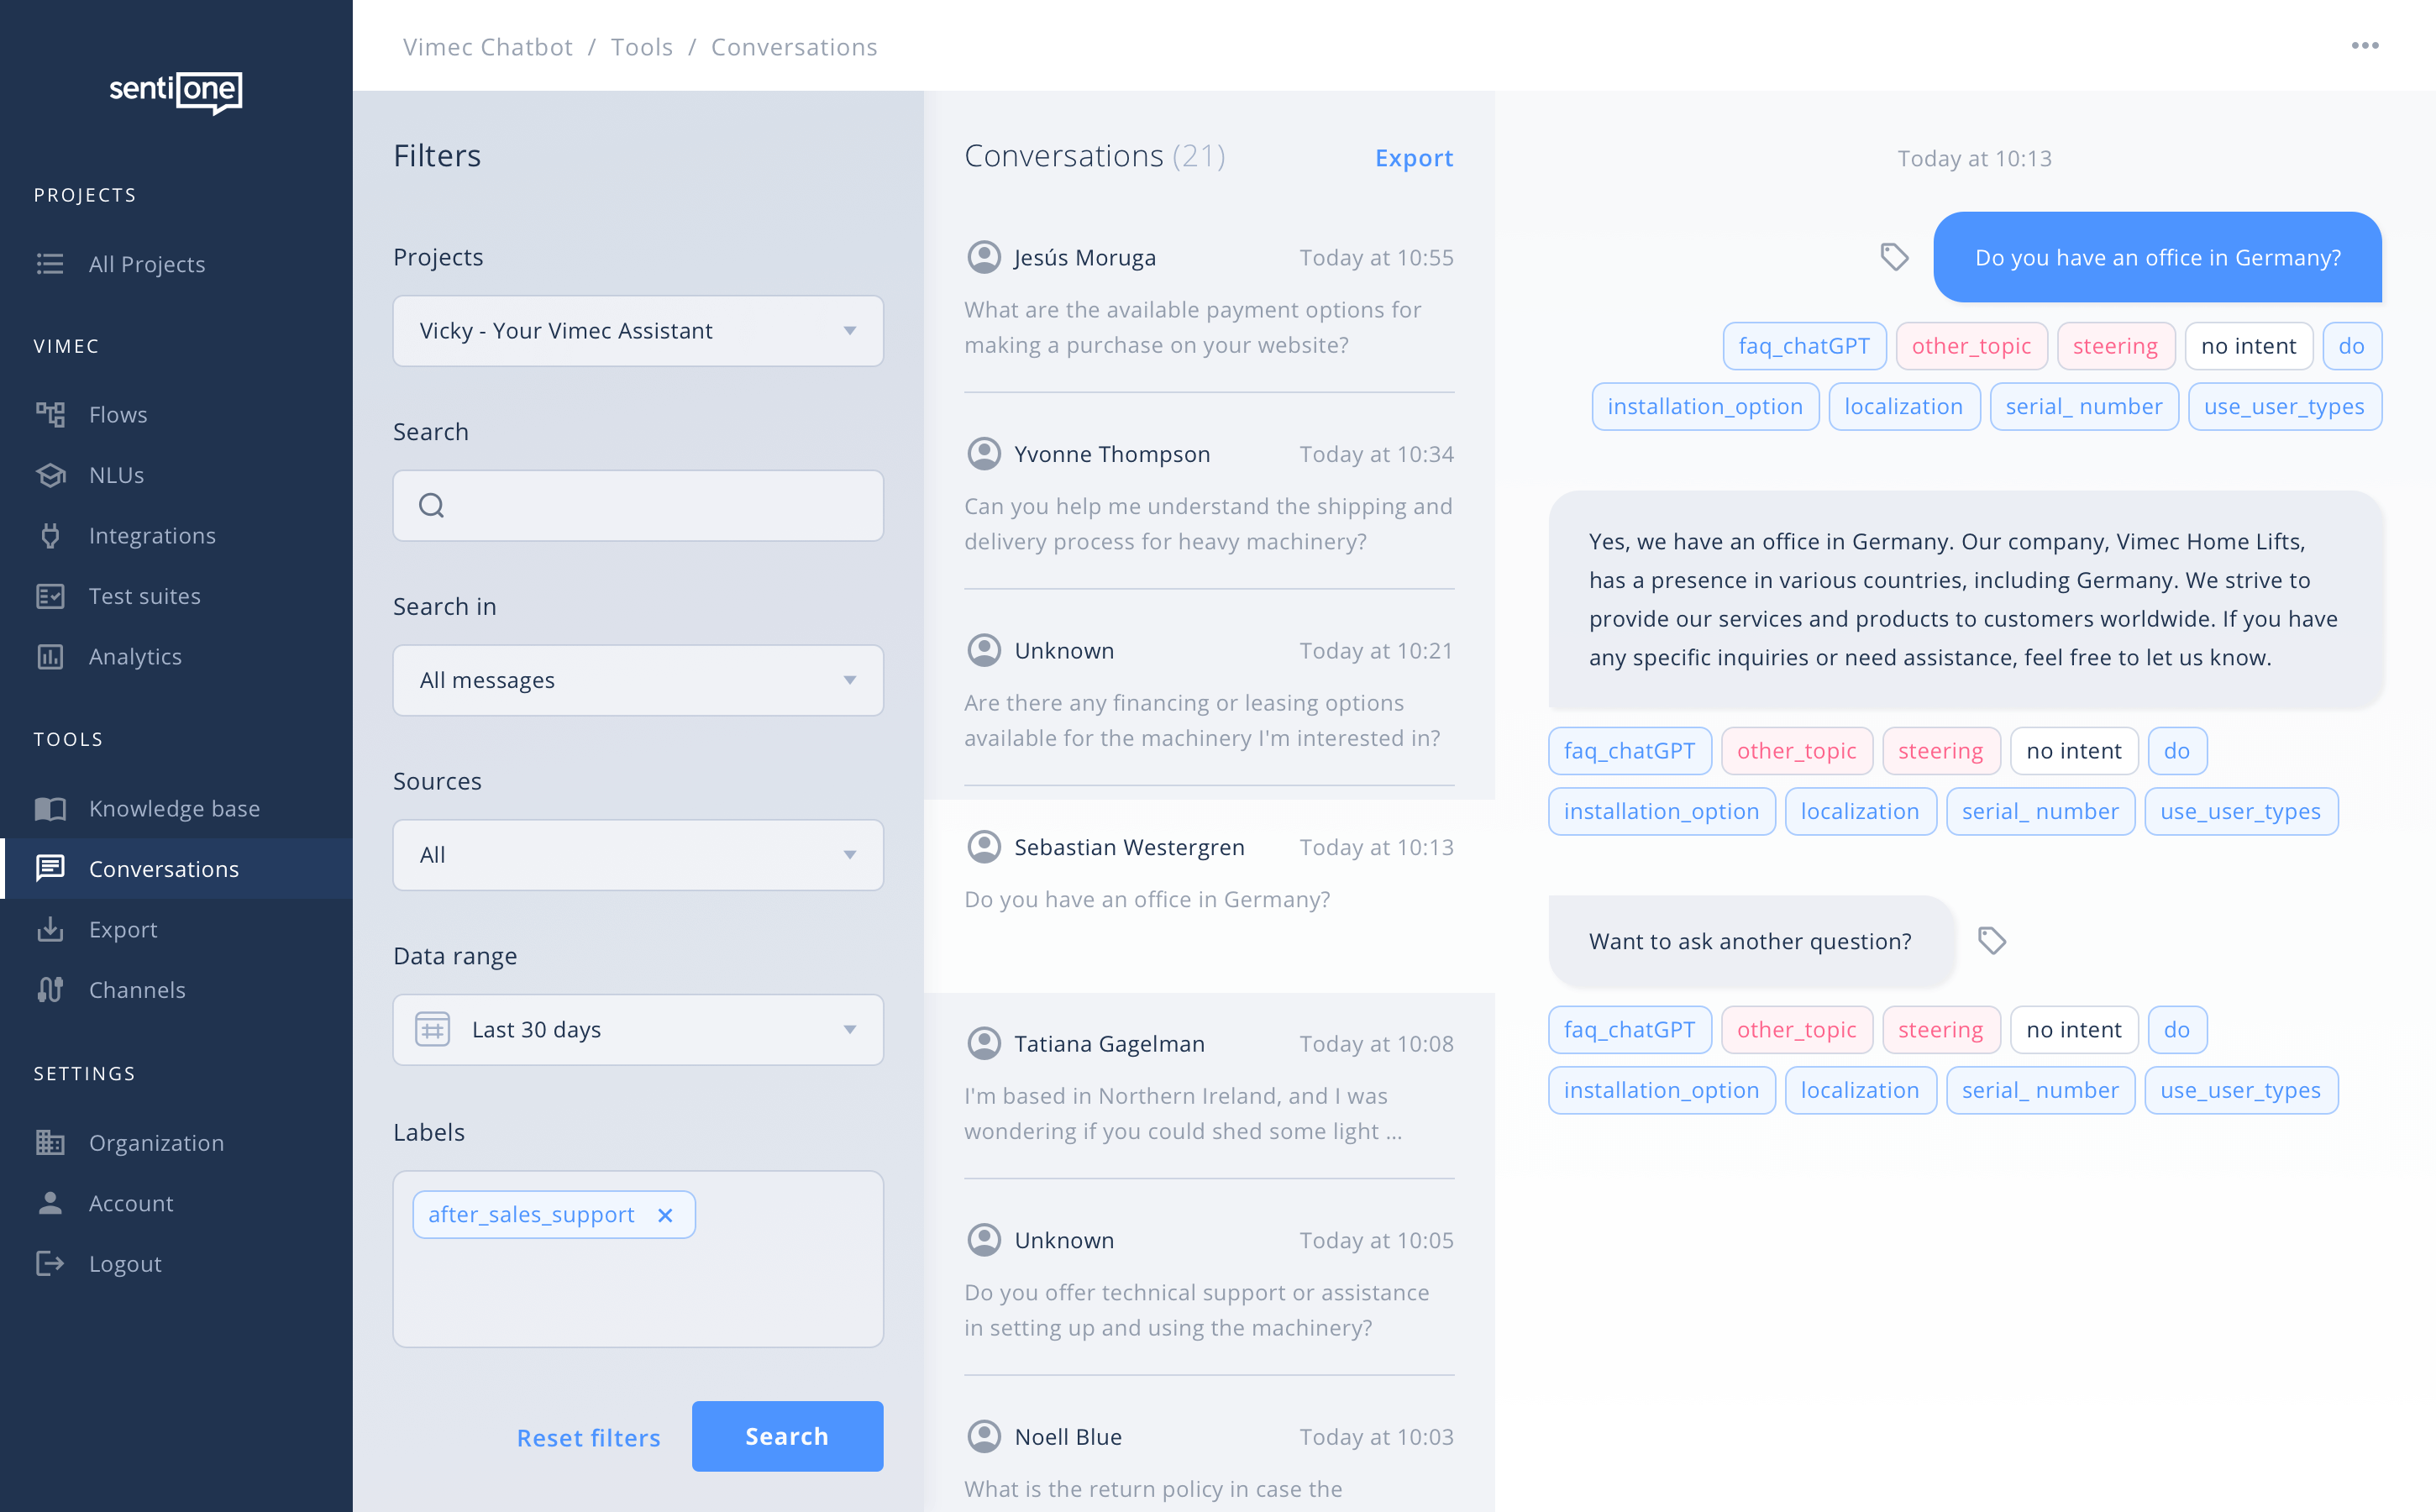Click the tag icon next to 'Want to ask another question?'
The image size is (2436, 1512).
tap(1991, 940)
